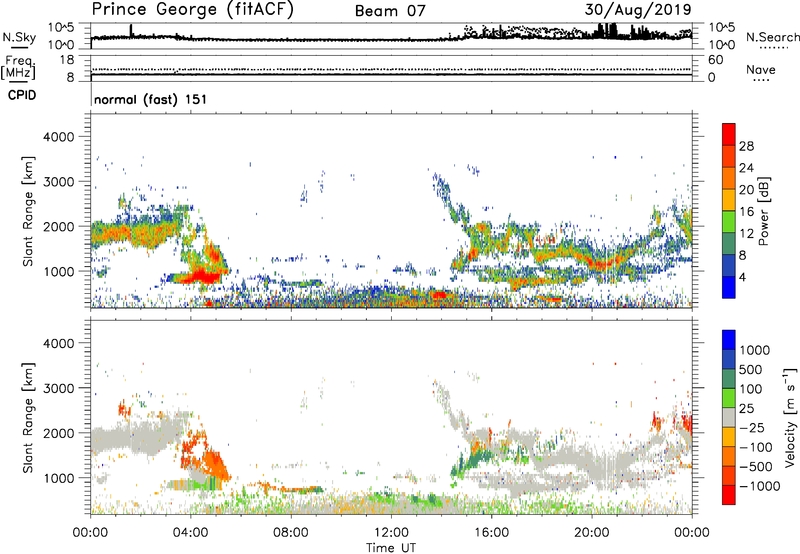Click the blue bottom of power colorbar
Viewport: 800px width, 554px height.
(729, 287)
